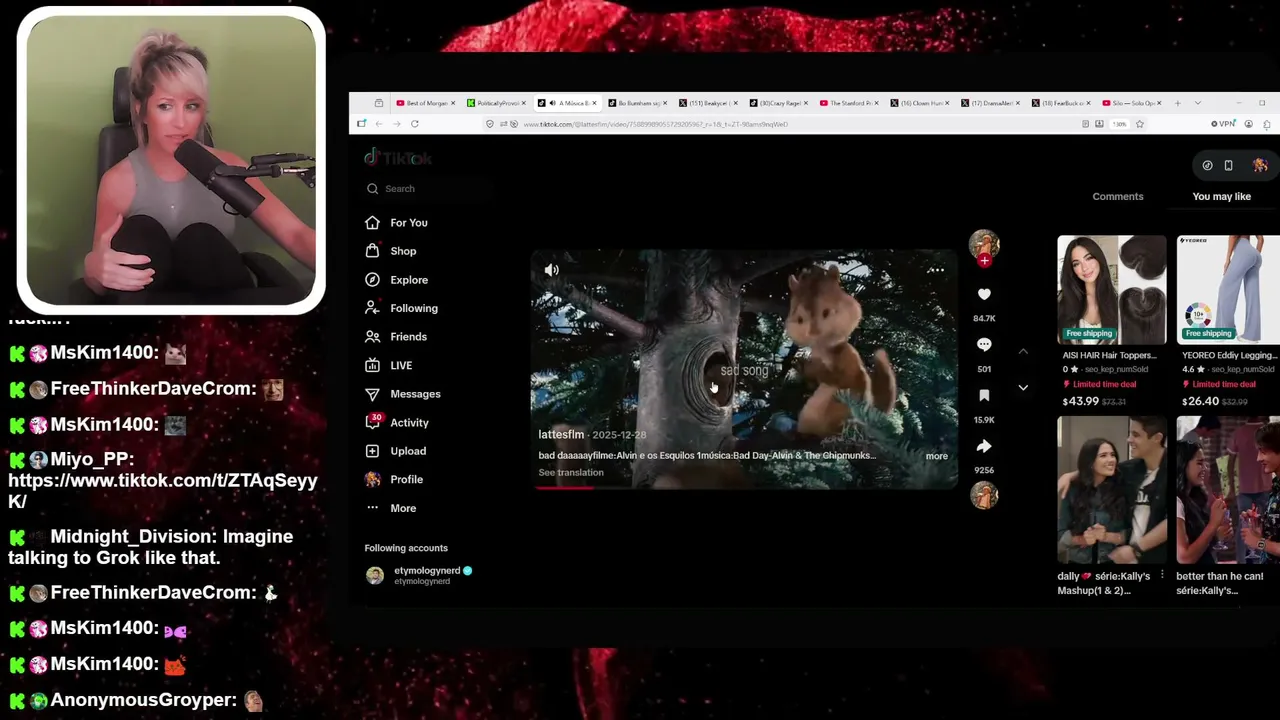
Task: Open the Friends page in the sidebar
Action: tap(396, 337)
